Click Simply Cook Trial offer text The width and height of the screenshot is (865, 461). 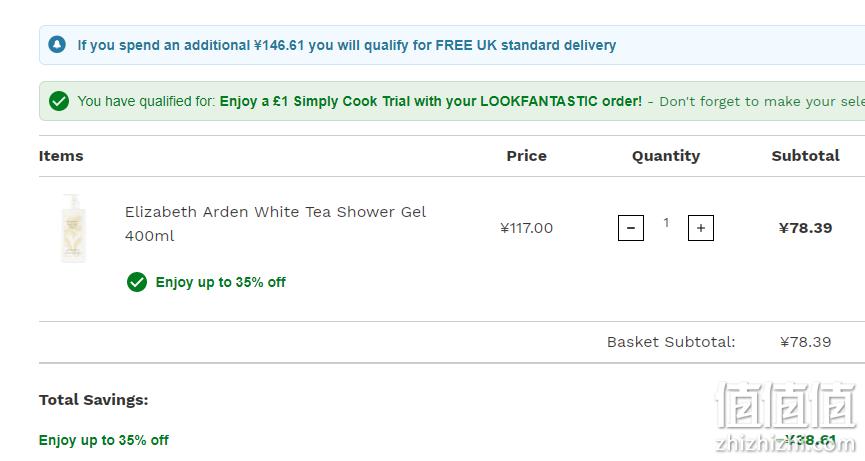pyautogui.click(x=431, y=101)
